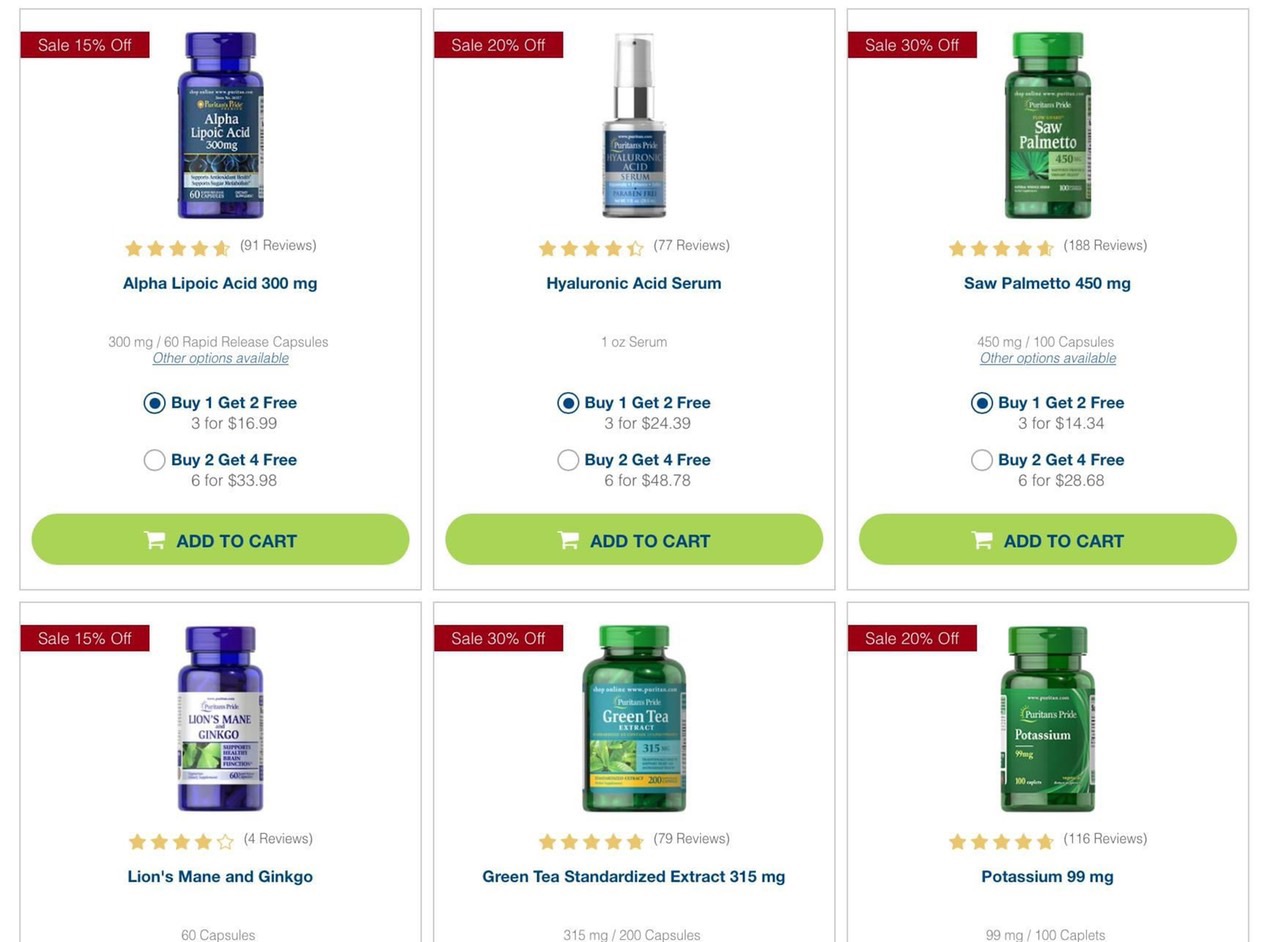
Task: Open Green Tea Standardized Extract 315 mg title
Action: [x=634, y=876]
